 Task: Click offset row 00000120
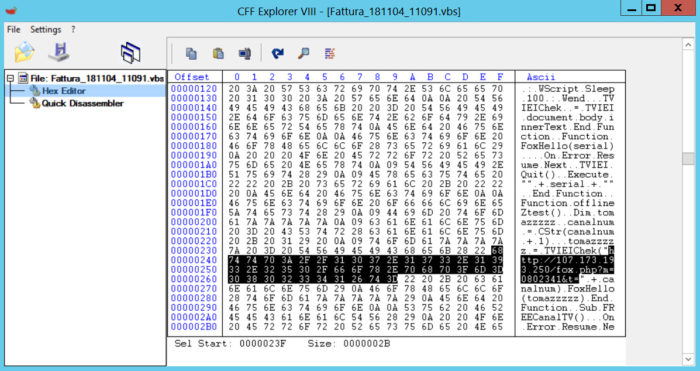coord(194,89)
